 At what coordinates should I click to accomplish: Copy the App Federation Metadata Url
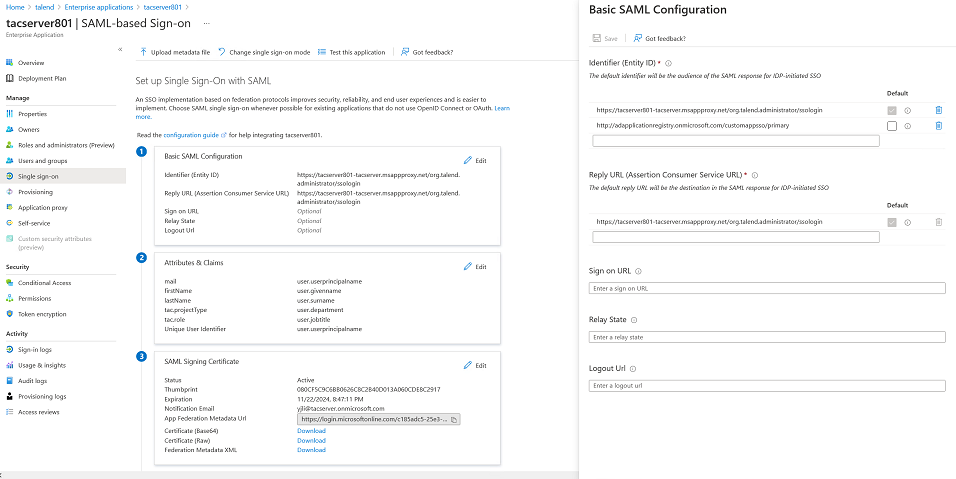click(454, 419)
